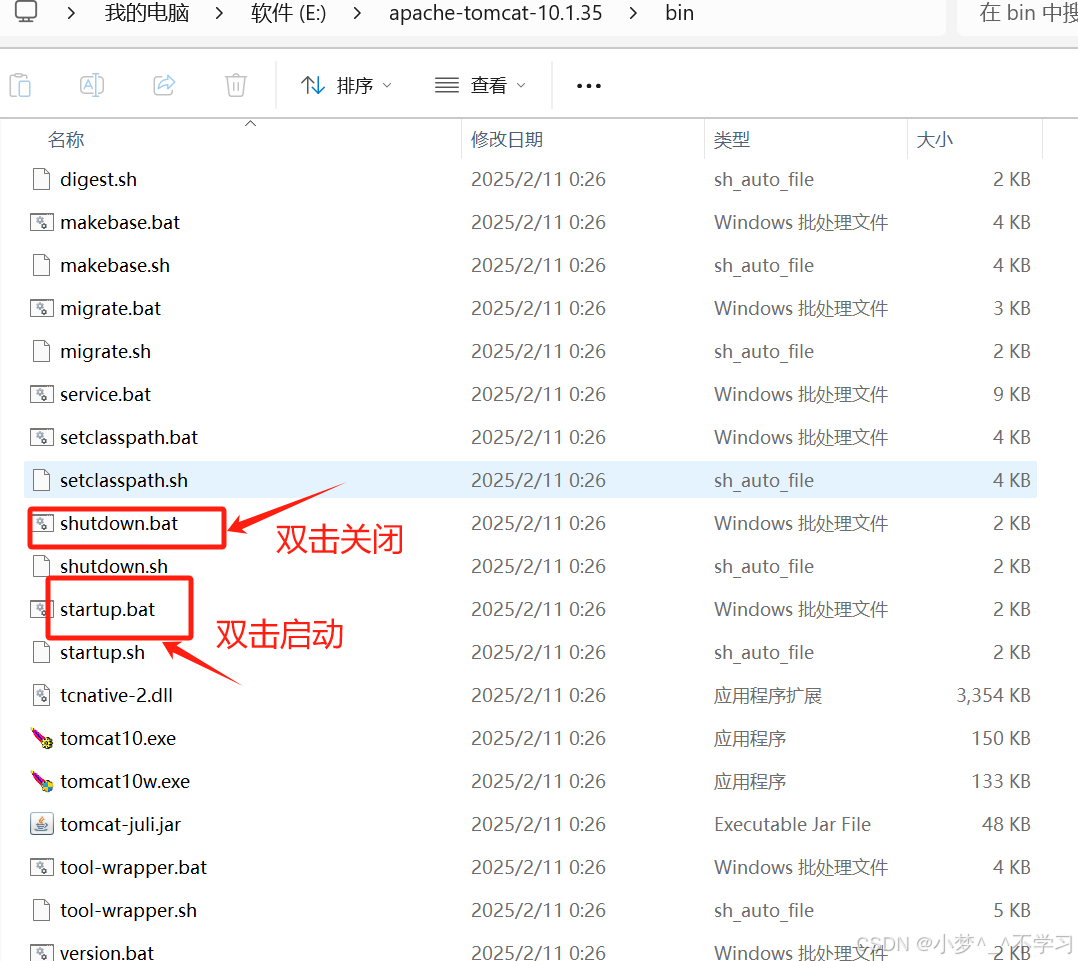Click the tomcat-juli.jar Java icon
The height and width of the screenshot is (961, 1078).
point(42,824)
